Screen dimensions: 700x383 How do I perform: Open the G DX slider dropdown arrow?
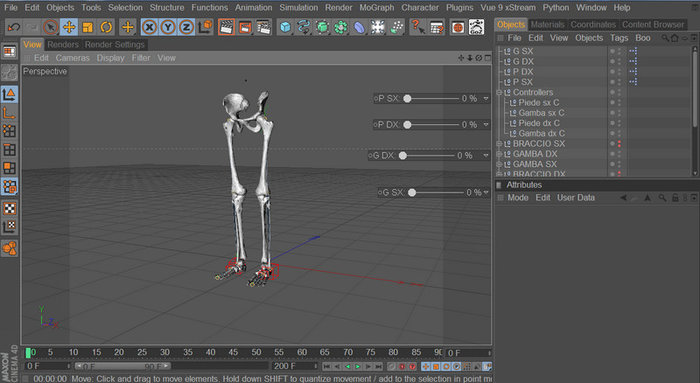click(485, 155)
